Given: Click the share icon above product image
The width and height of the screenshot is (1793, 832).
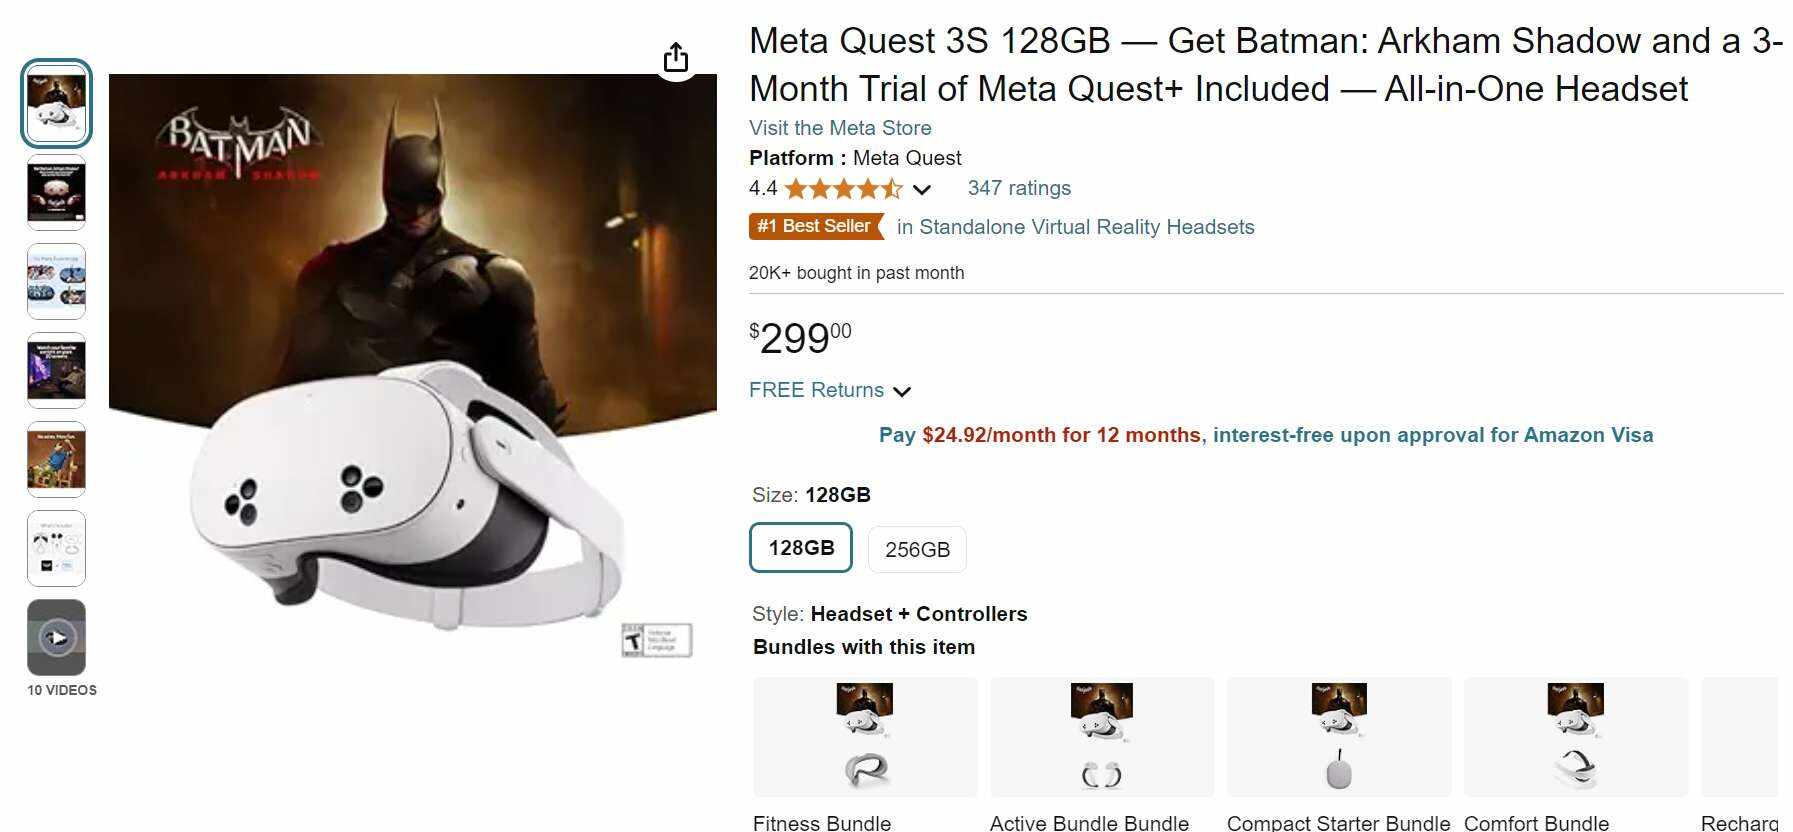Looking at the screenshot, I should 676,58.
